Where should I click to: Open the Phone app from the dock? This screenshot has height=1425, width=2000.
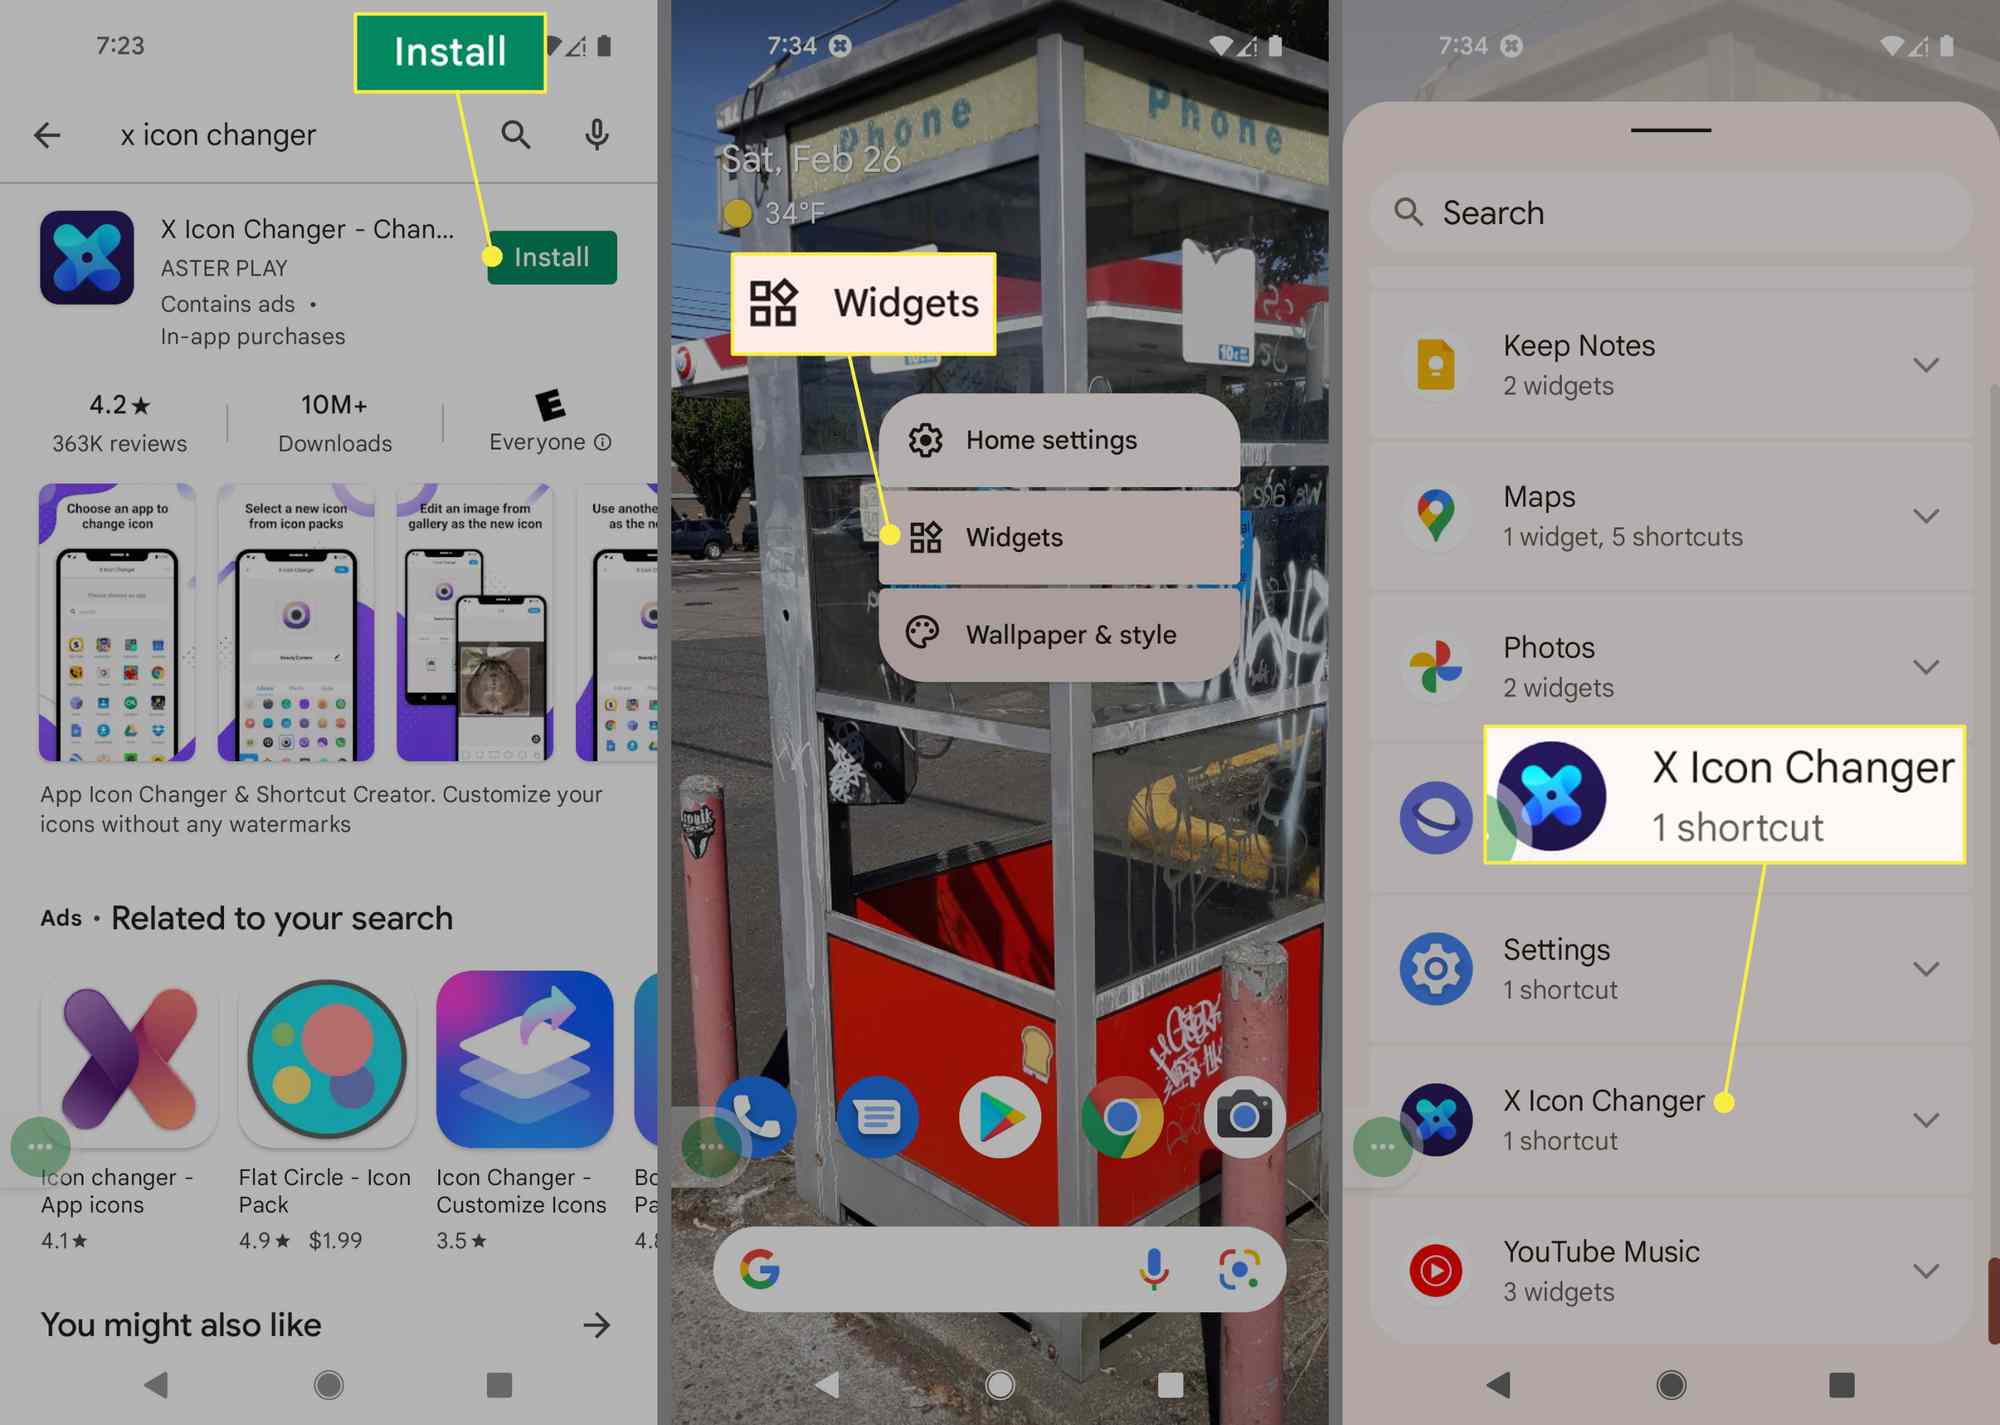coord(756,1117)
